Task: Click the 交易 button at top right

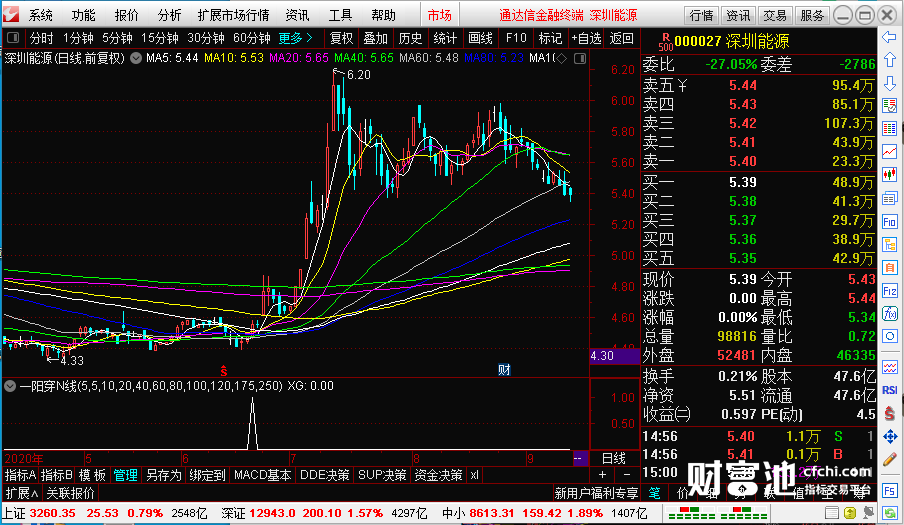Action: 775,16
